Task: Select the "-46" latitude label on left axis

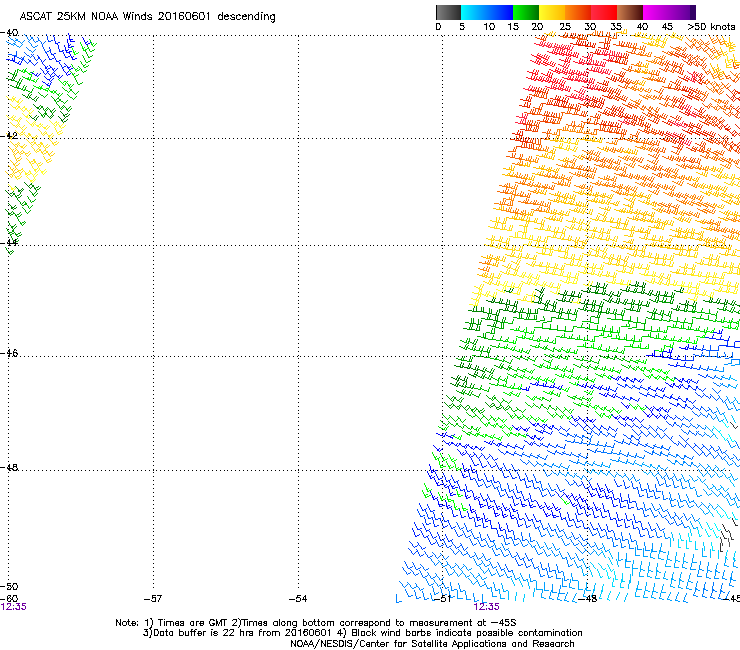Action: (x=9, y=353)
